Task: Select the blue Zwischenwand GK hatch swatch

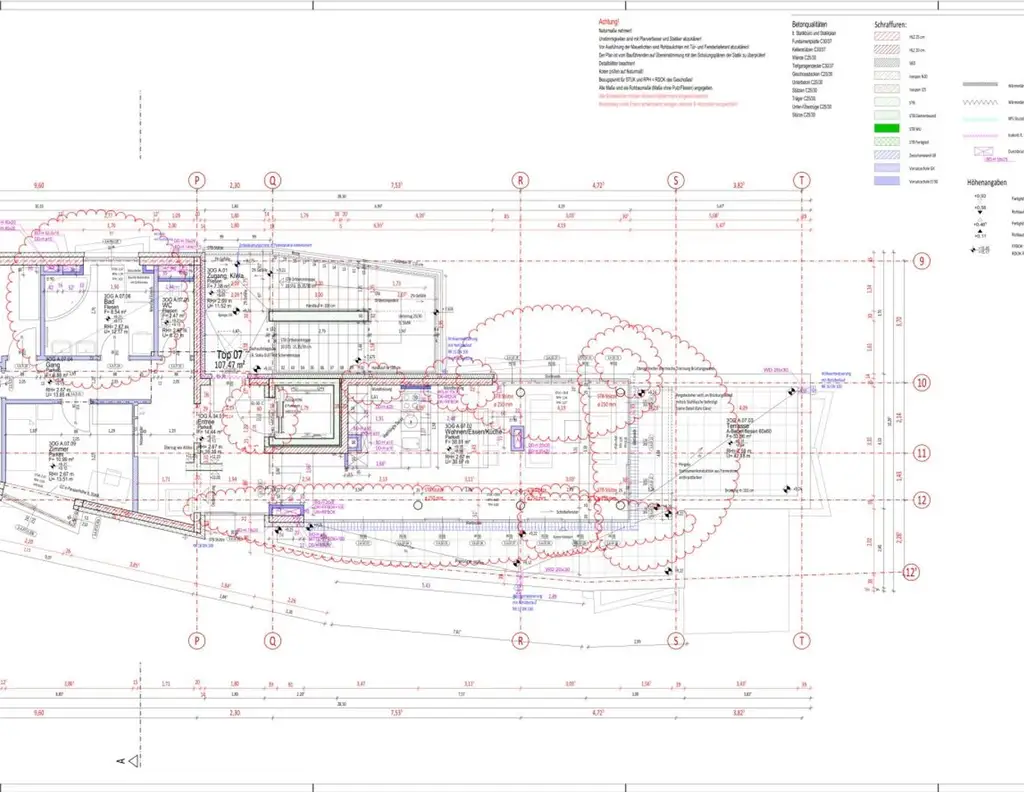Action: pos(886,155)
